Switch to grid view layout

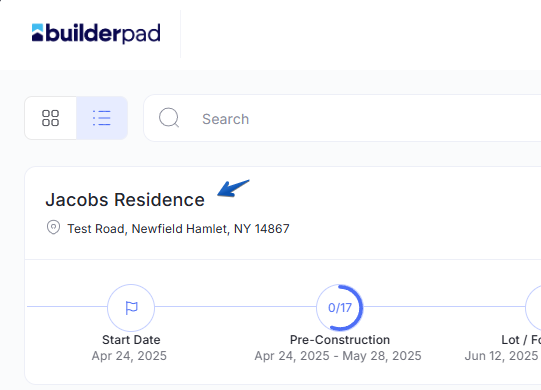50,118
